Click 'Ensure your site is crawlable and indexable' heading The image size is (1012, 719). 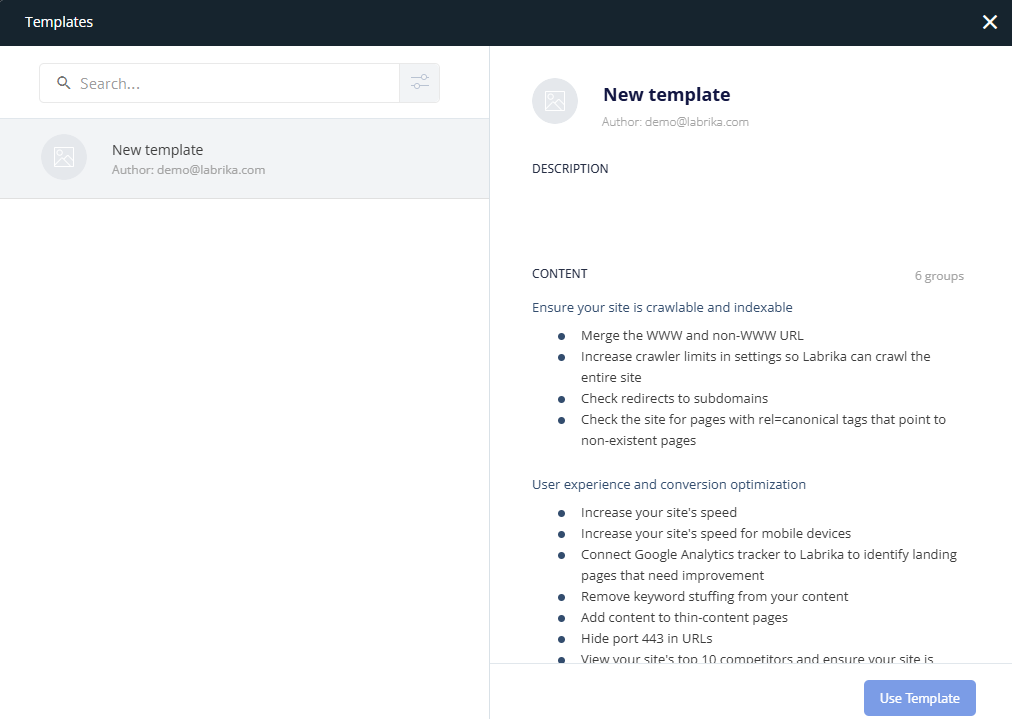coord(662,307)
